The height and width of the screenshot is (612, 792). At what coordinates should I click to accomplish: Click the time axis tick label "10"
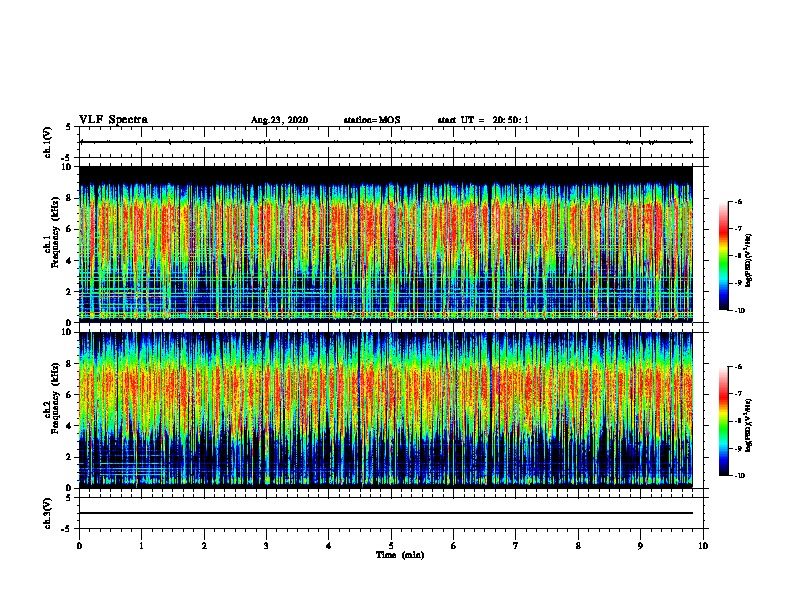click(x=703, y=546)
